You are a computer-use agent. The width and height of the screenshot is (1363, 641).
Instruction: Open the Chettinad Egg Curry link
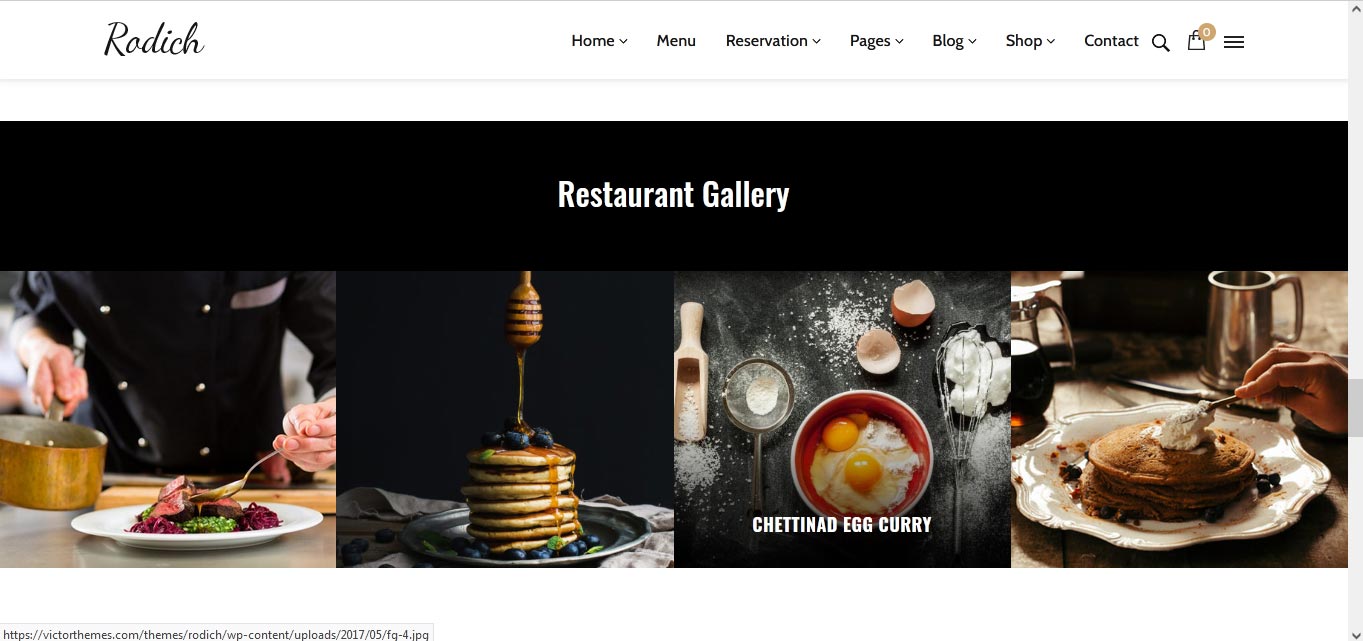pyautogui.click(x=842, y=524)
